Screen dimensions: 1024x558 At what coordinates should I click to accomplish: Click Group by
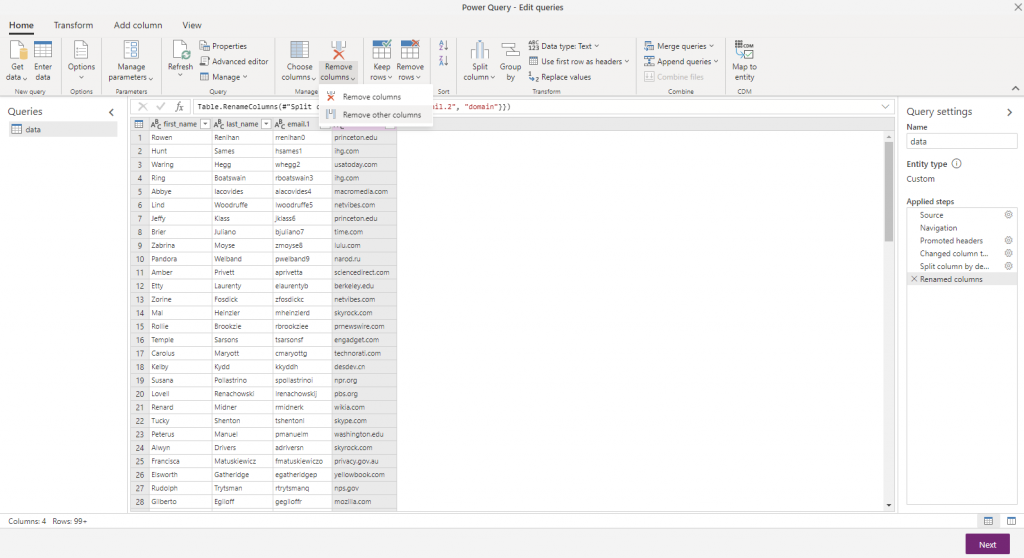click(510, 61)
